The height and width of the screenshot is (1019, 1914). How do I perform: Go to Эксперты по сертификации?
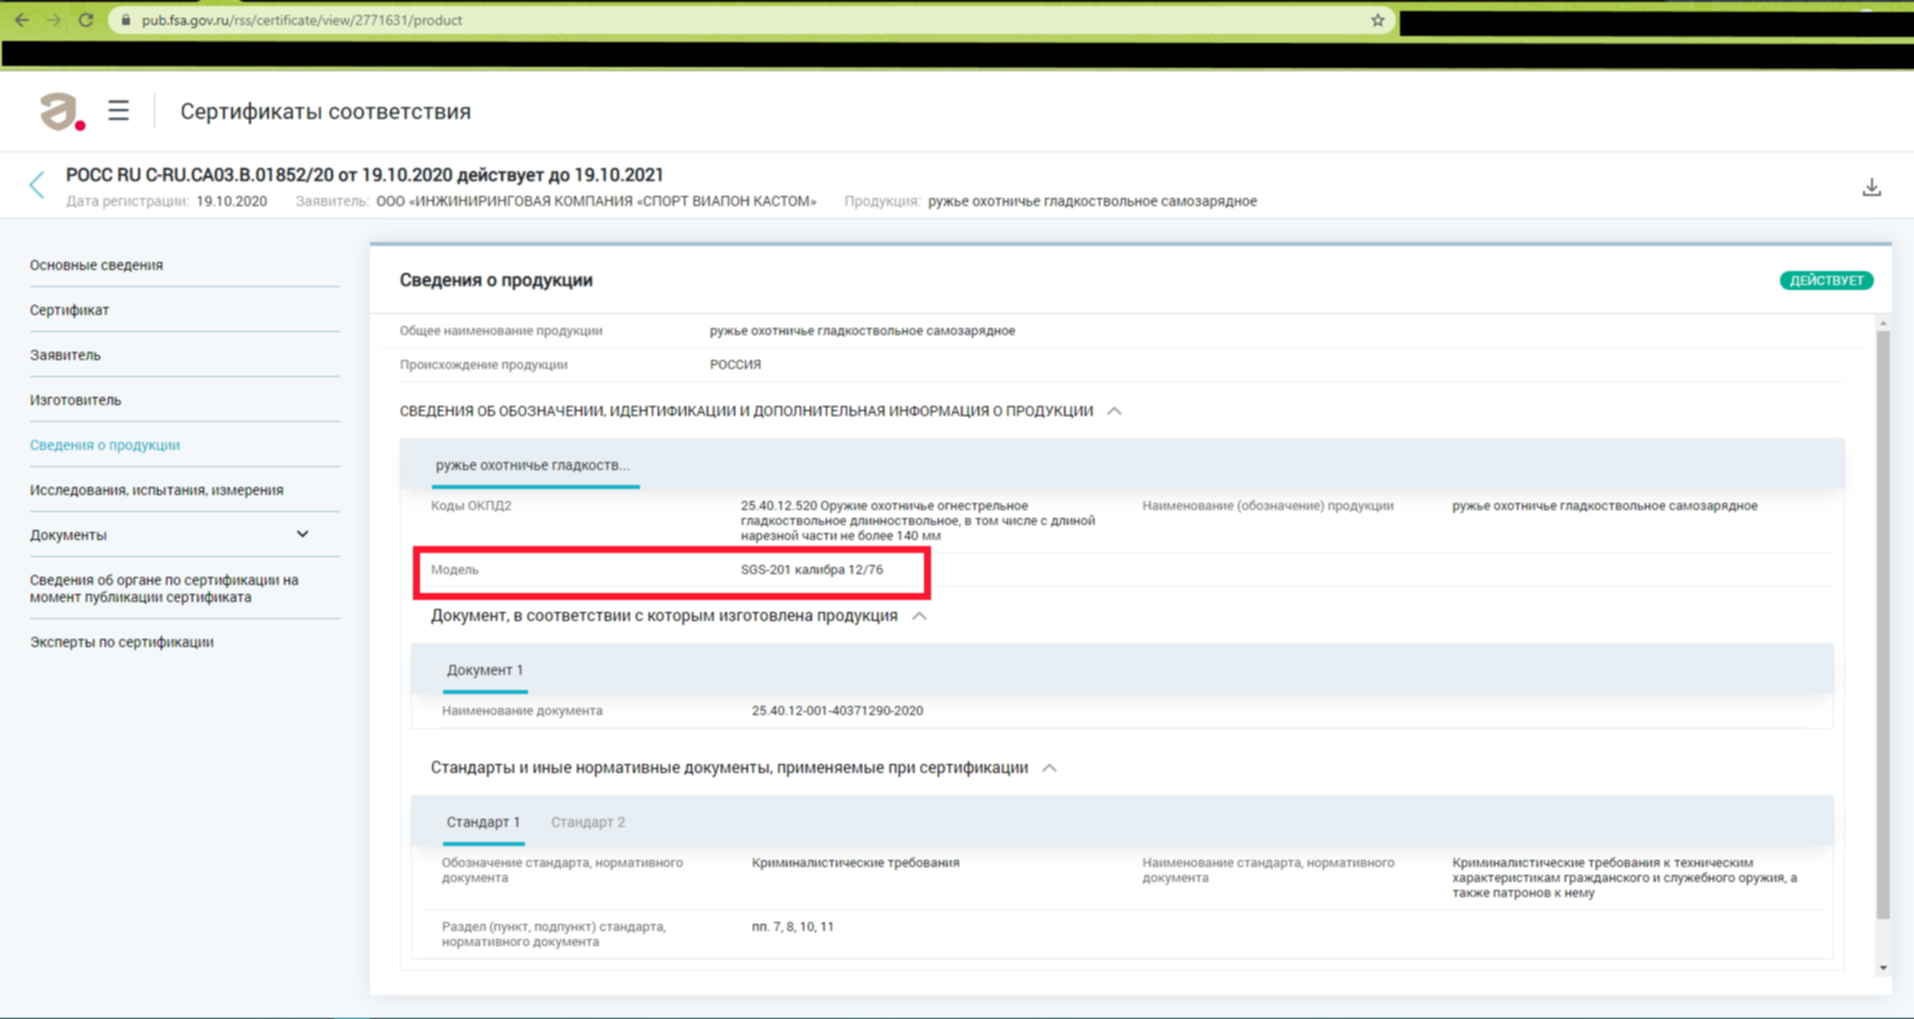[121, 642]
